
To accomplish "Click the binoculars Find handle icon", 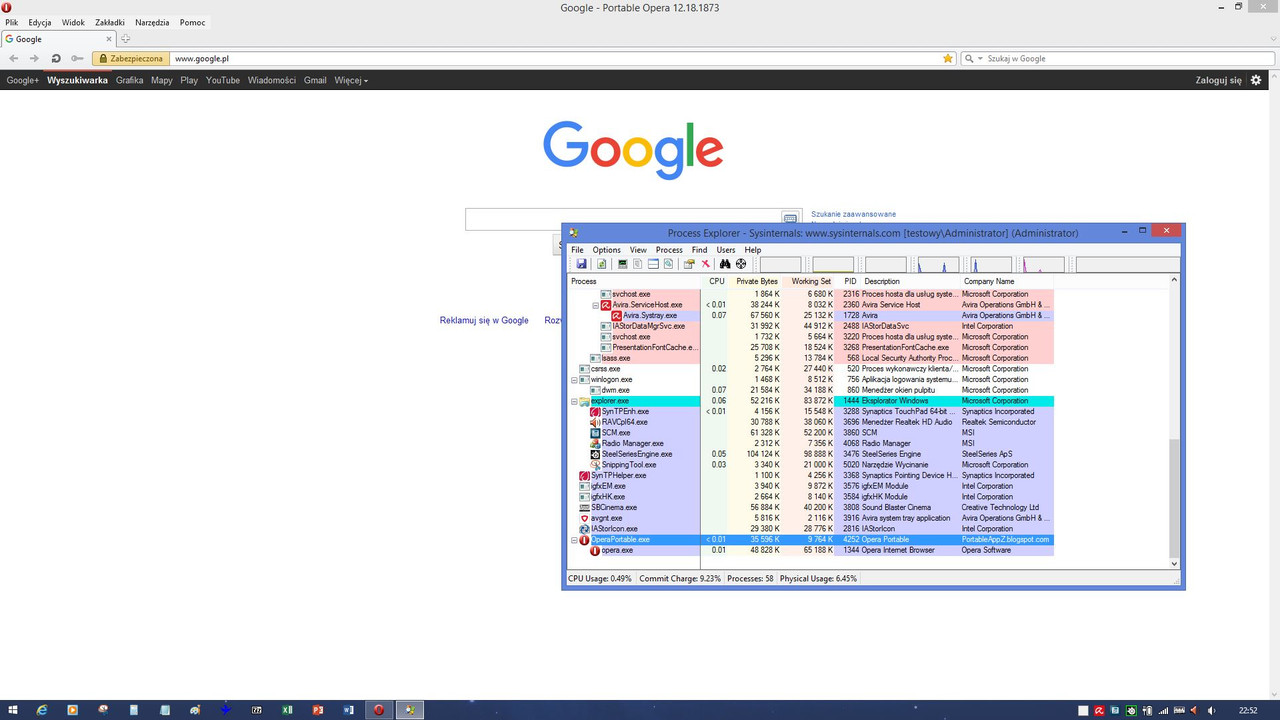I will (726, 264).
